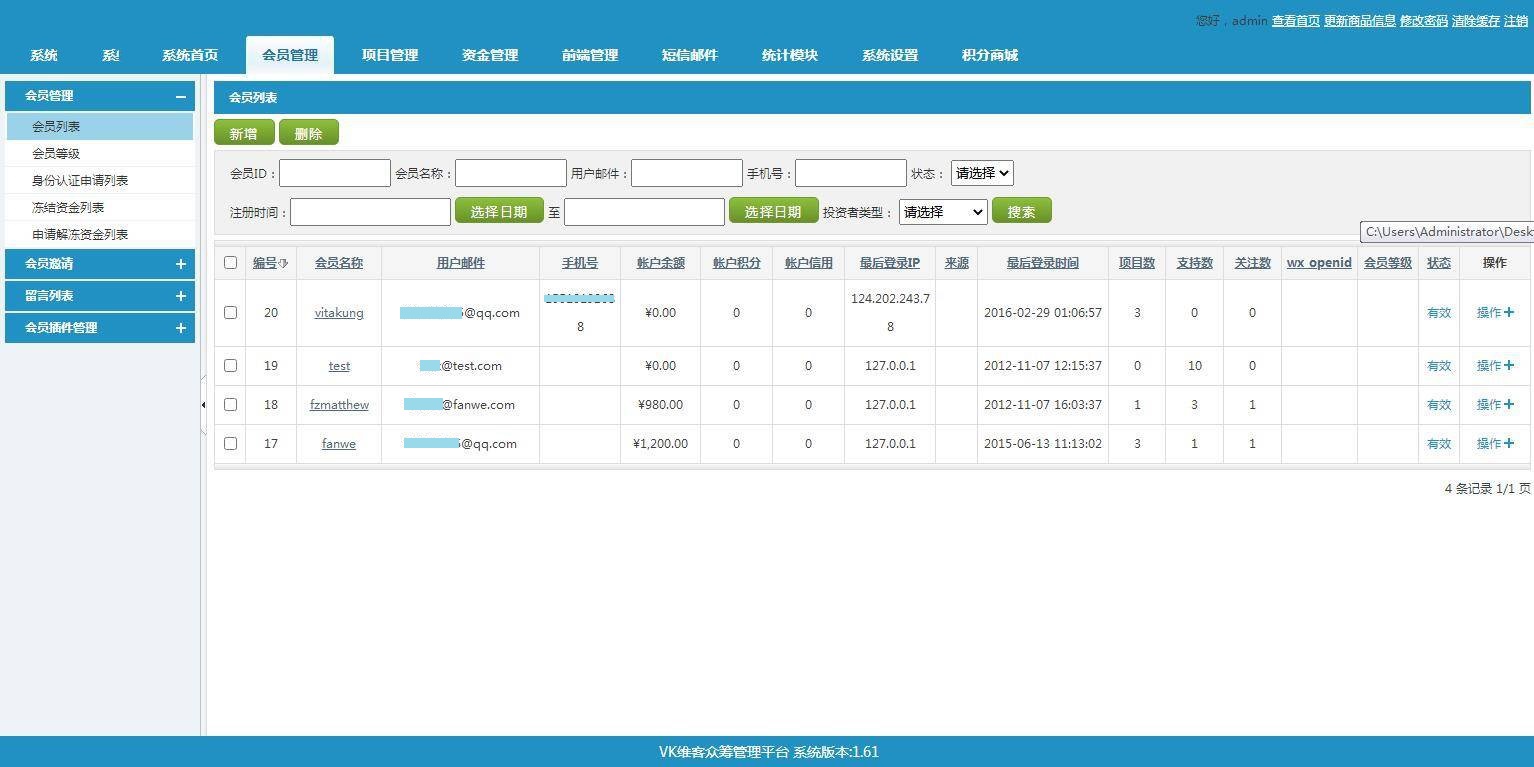1534x767 pixels.
Task: Collapse sidebar using the splitter arrow
Action: point(203,405)
